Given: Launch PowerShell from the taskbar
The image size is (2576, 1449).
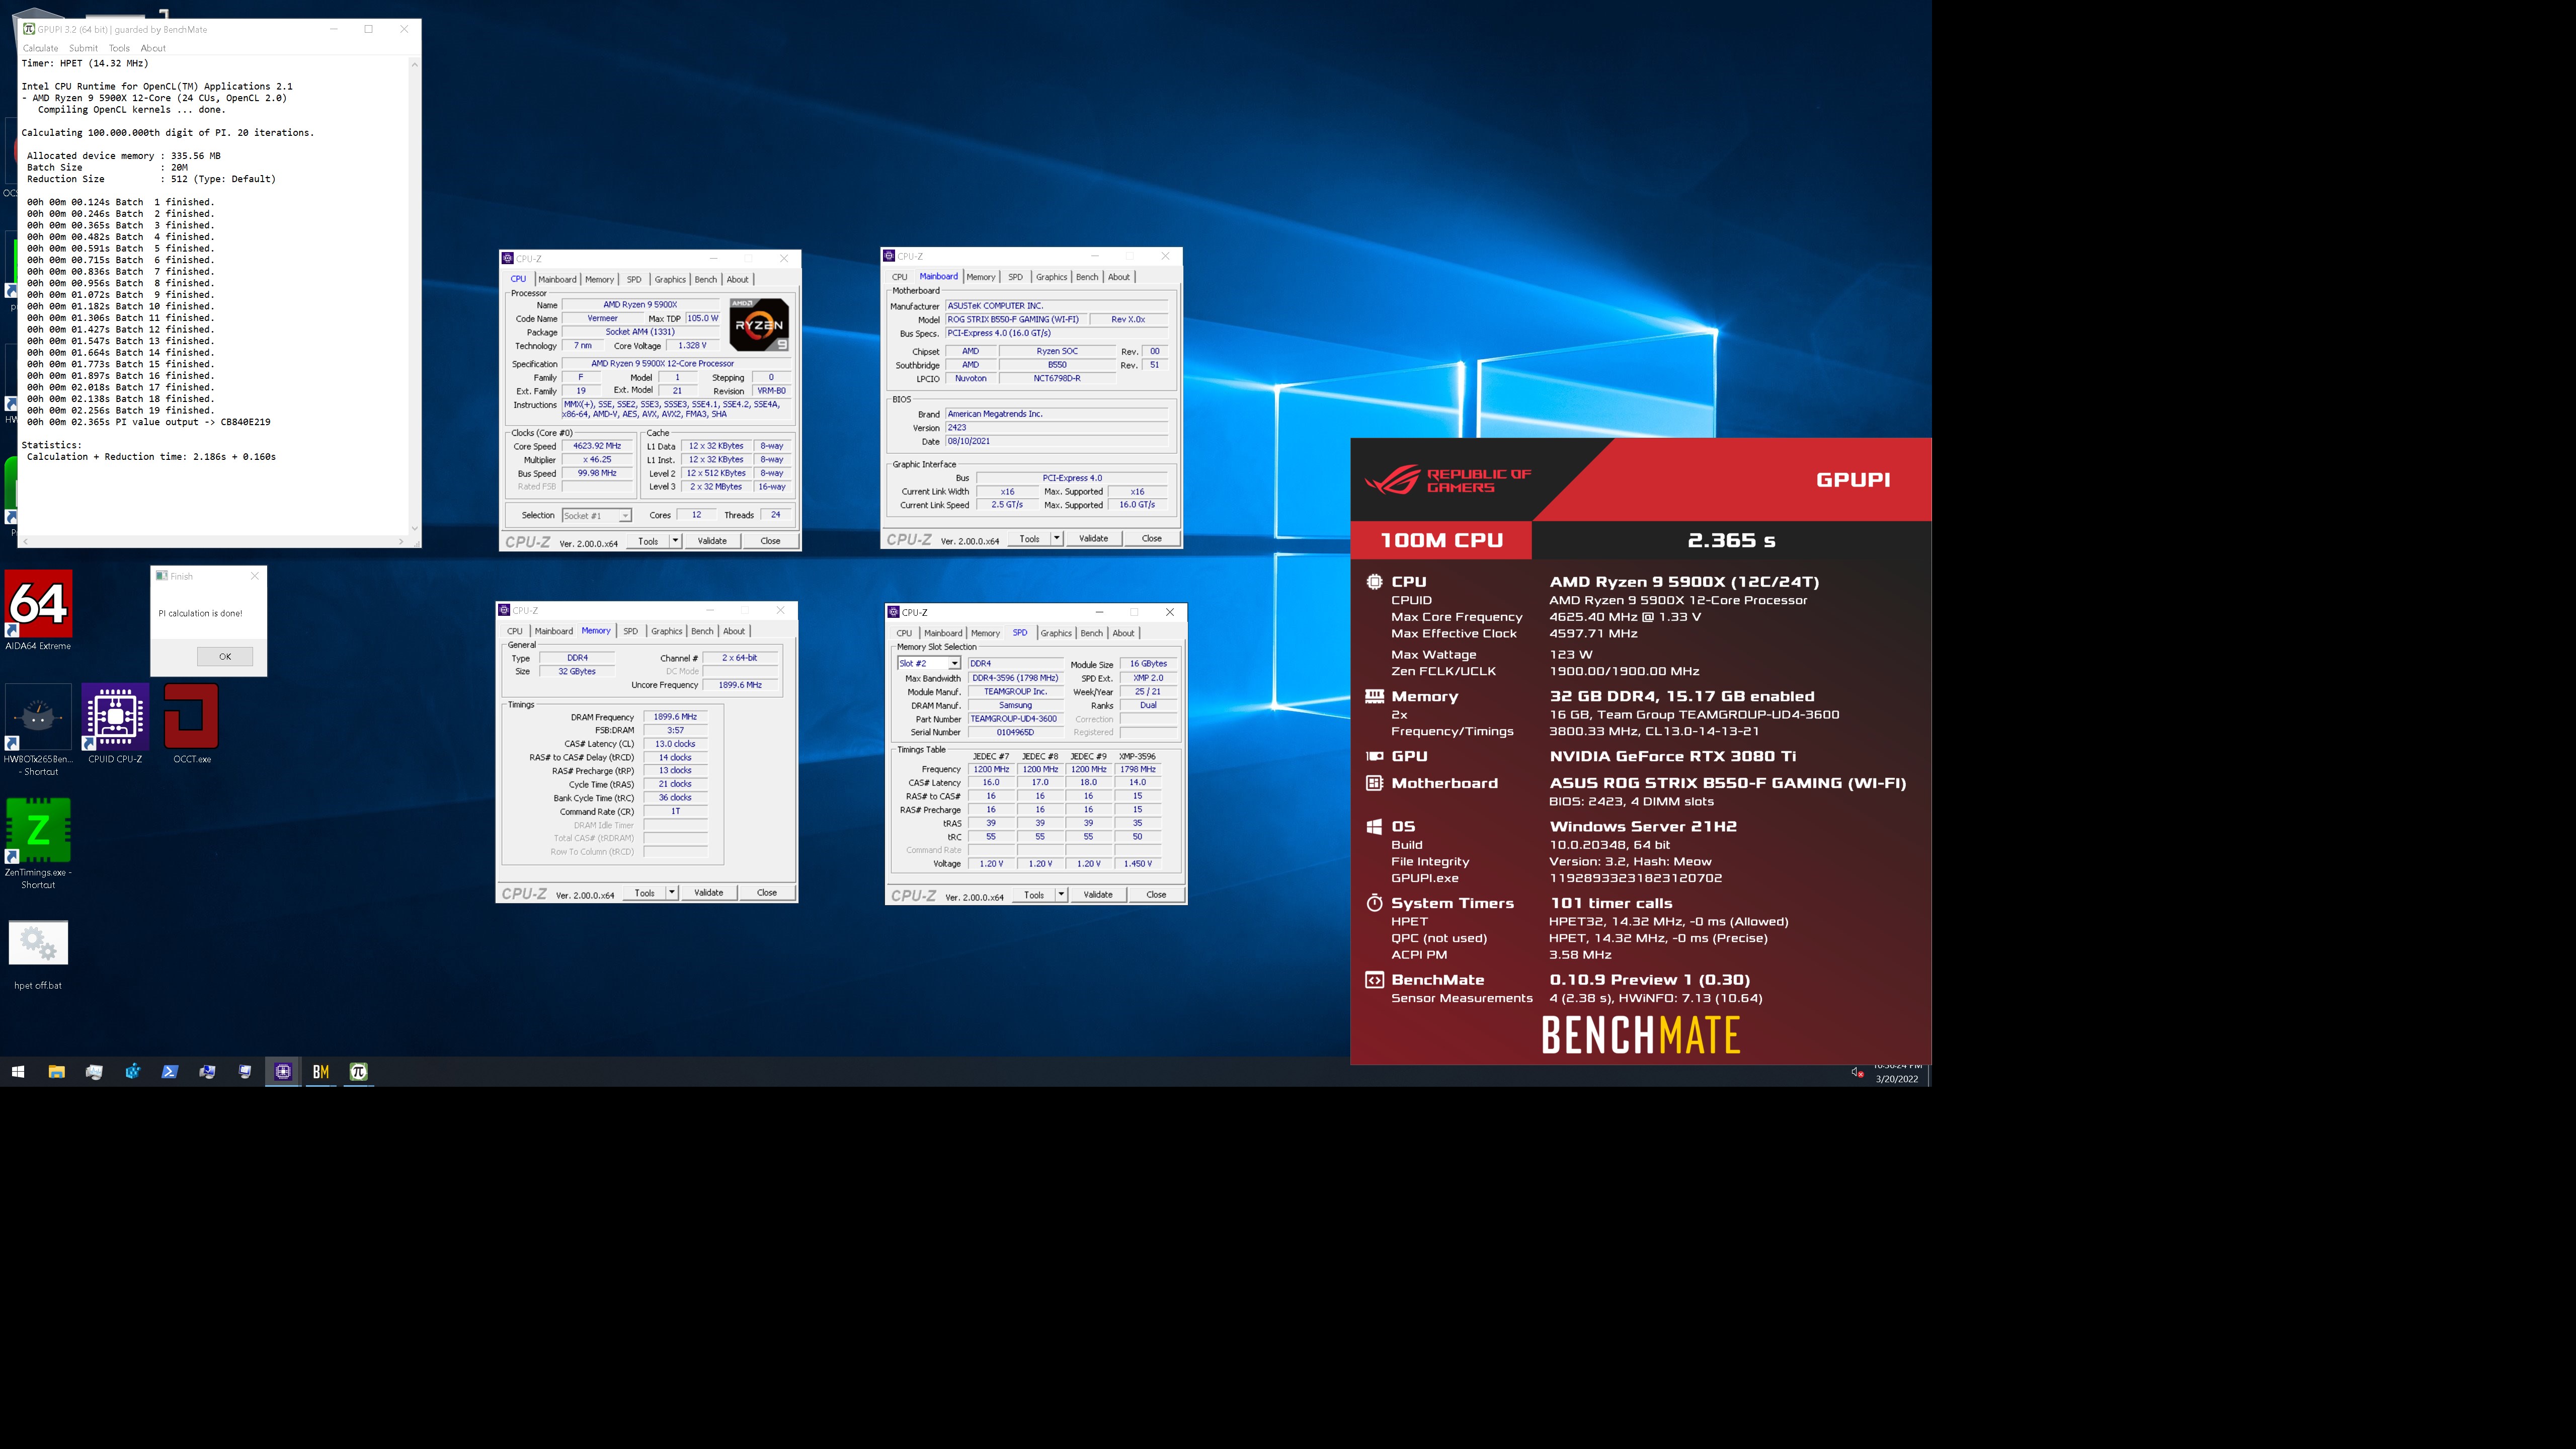Looking at the screenshot, I should (x=170, y=1072).
